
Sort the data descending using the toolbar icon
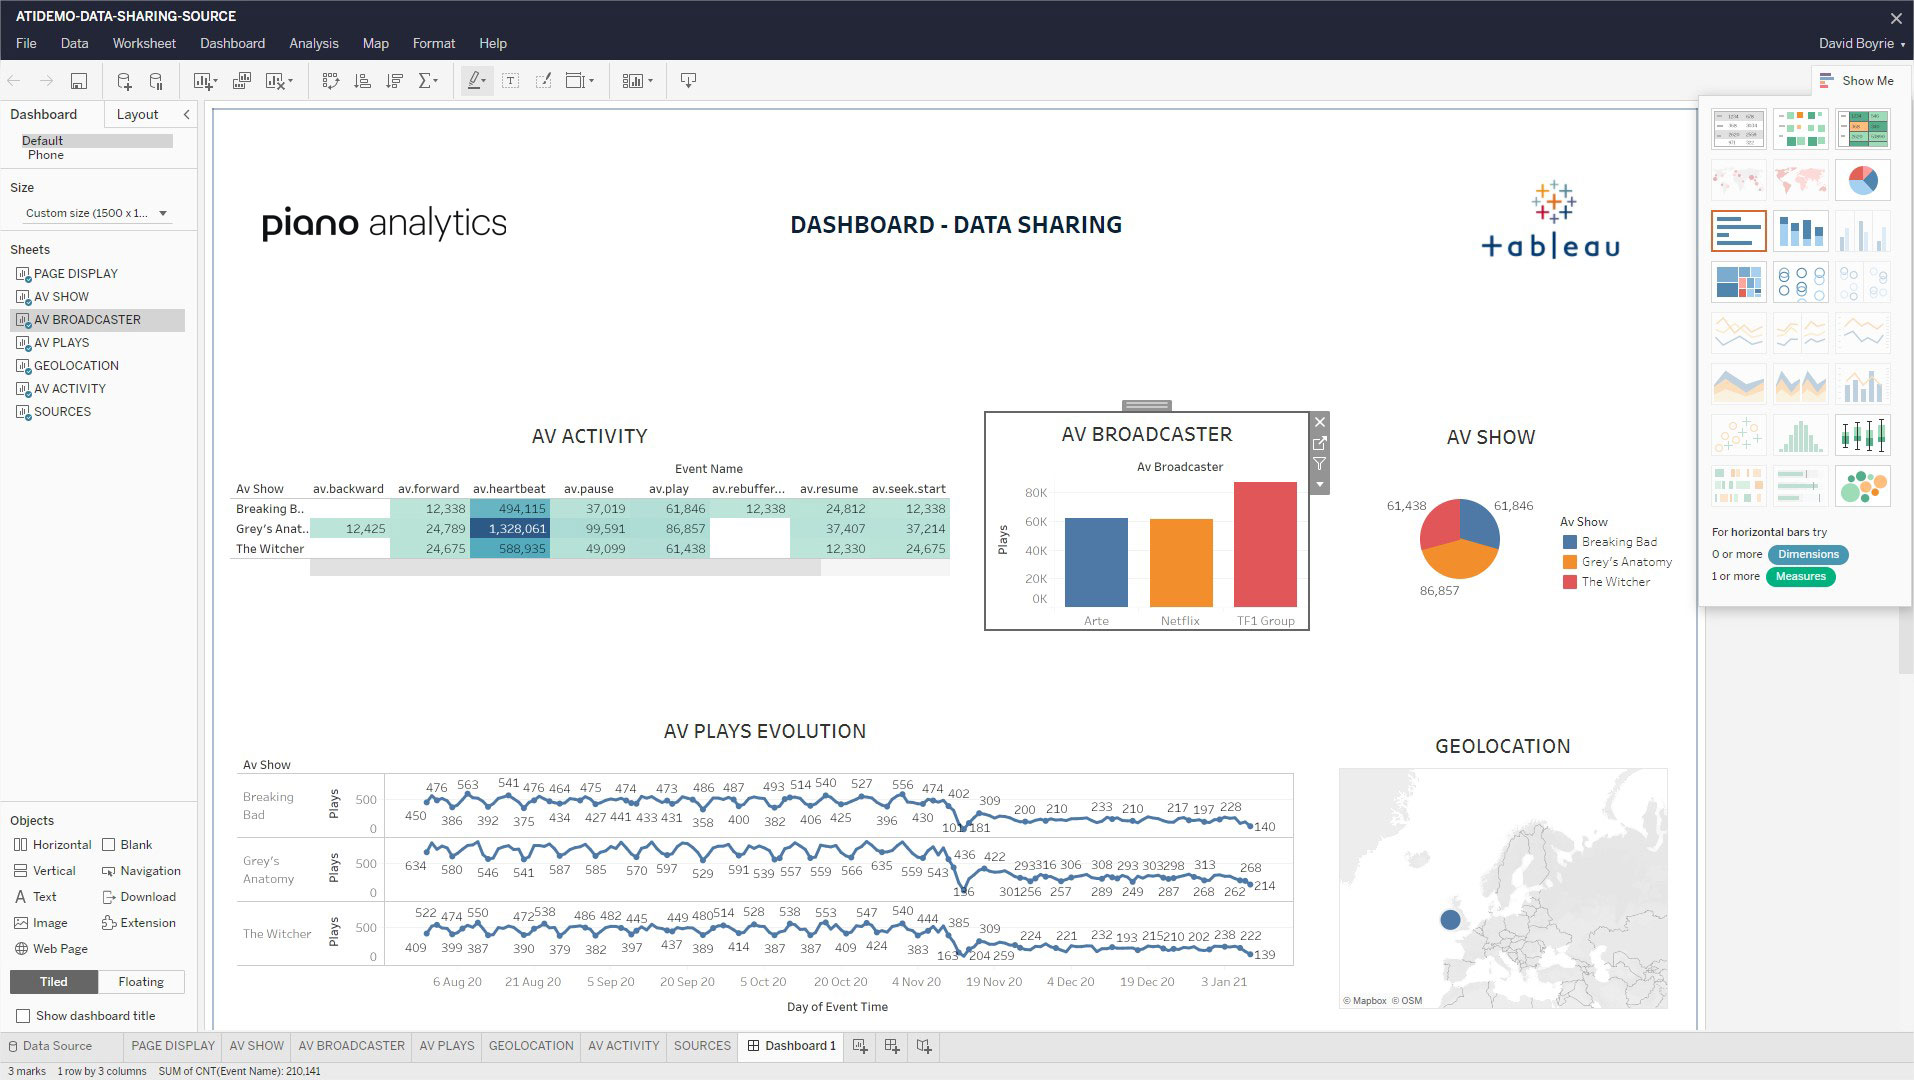[x=394, y=80]
